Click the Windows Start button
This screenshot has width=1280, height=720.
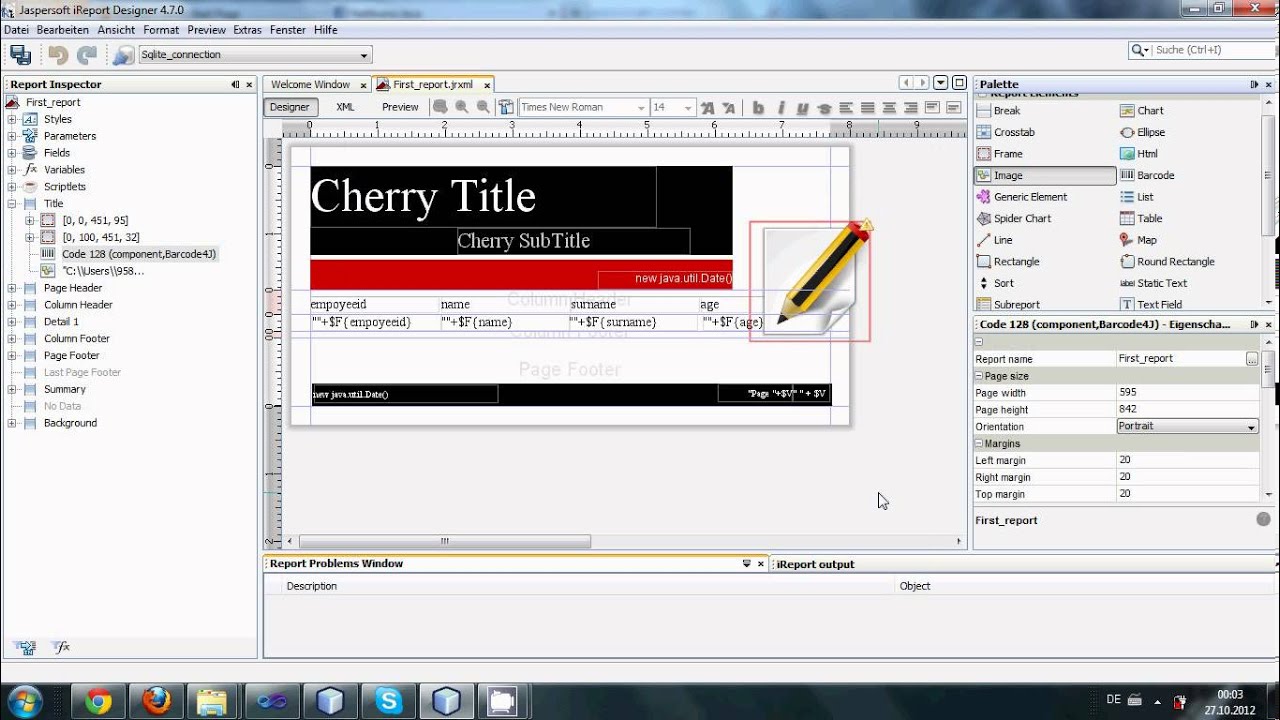[x=23, y=701]
